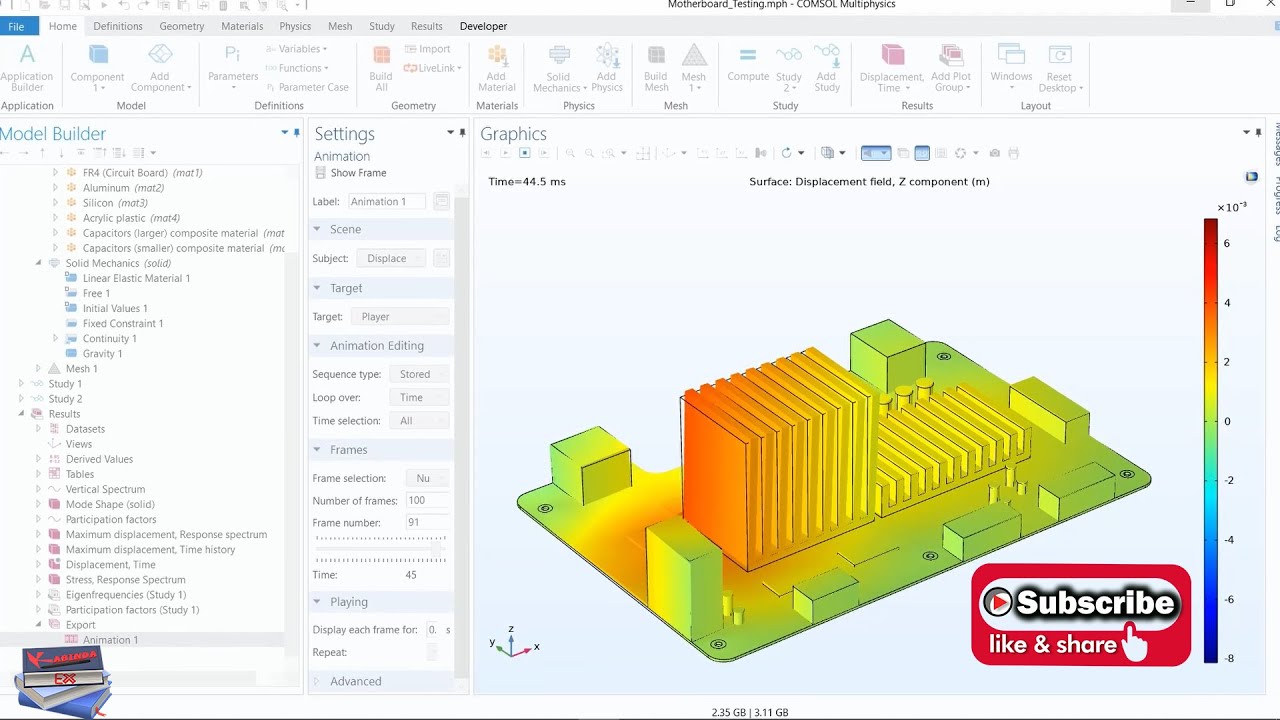Screen dimensions: 1280x720
Task: Switch to the Geometry ribbon tab
Action: tap(182, 26)
